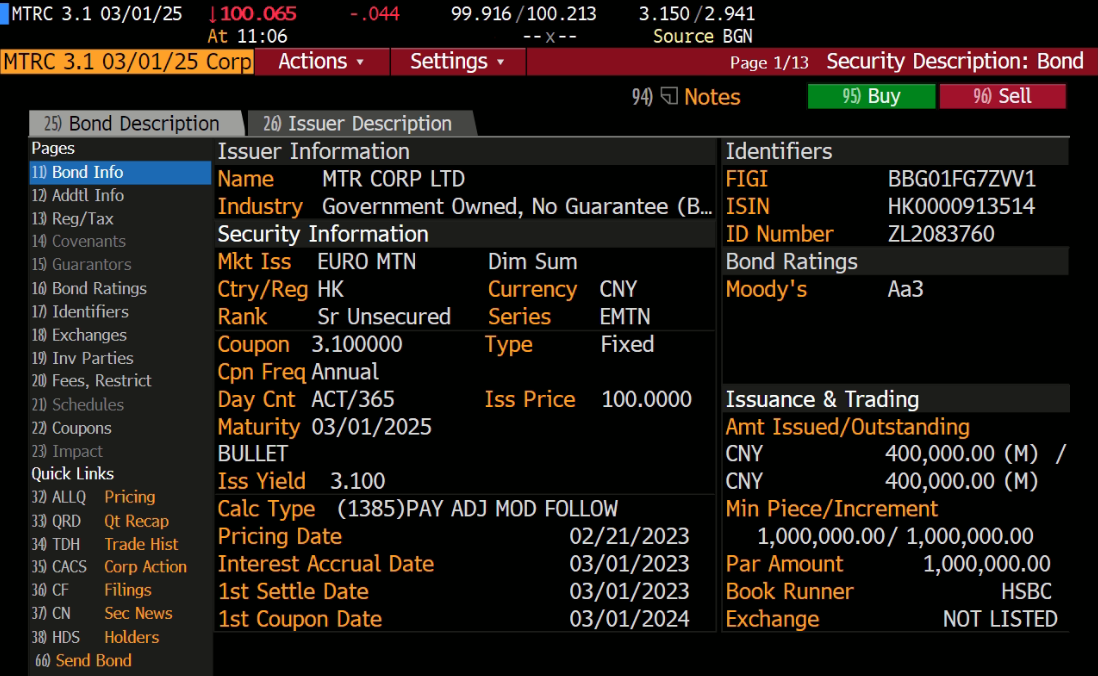
Task: Click the Iss Price value 100.0000
Action: 646,400
